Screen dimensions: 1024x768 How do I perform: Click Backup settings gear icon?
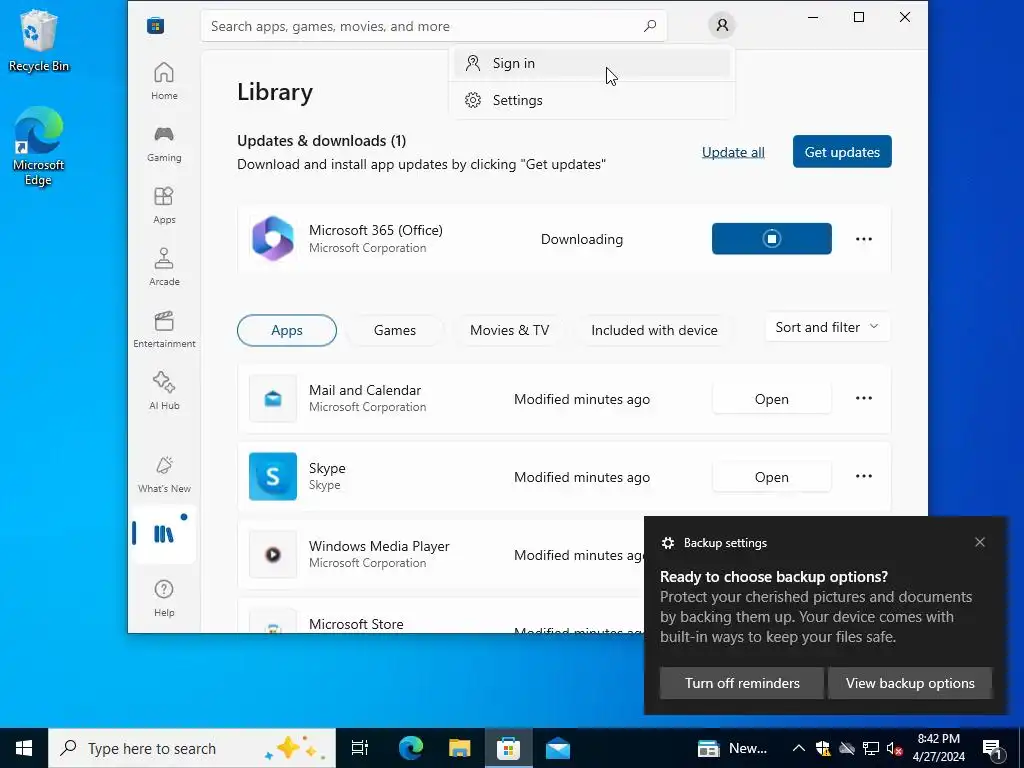(667, 543)
